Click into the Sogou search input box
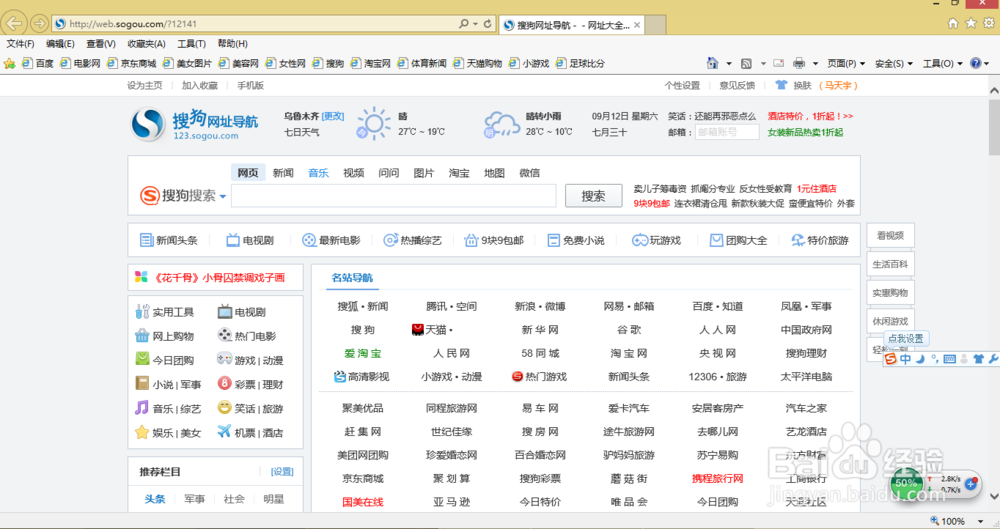 tap(393, 196)
